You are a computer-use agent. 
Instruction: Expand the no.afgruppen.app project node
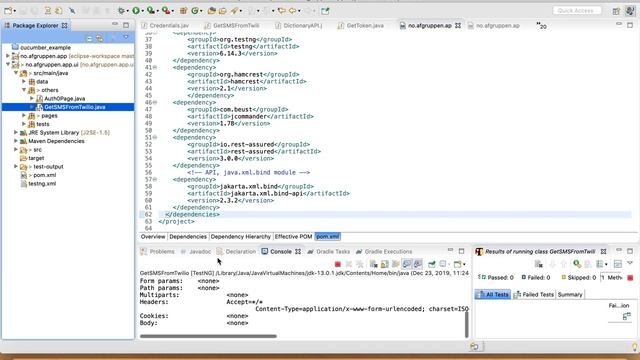(8, 56)
